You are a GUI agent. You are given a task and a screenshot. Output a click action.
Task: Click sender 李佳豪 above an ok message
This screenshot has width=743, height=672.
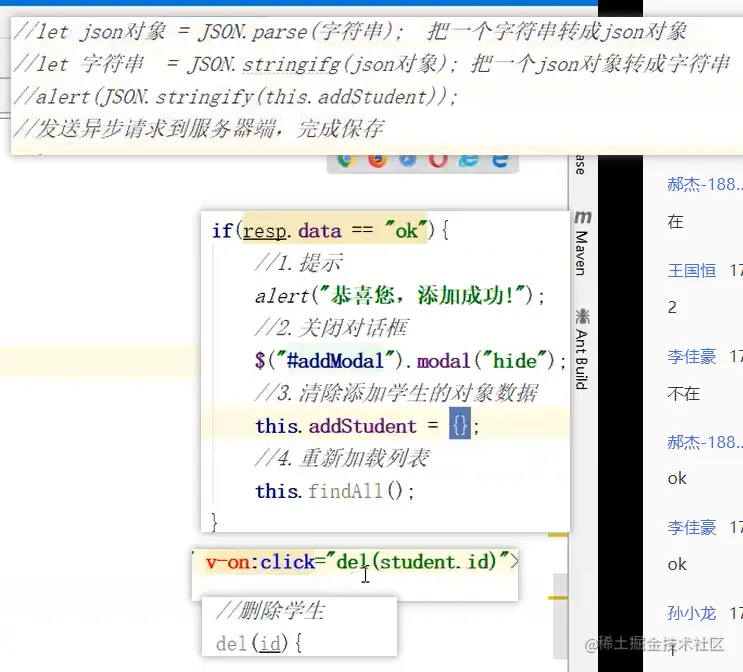point(692,527)
